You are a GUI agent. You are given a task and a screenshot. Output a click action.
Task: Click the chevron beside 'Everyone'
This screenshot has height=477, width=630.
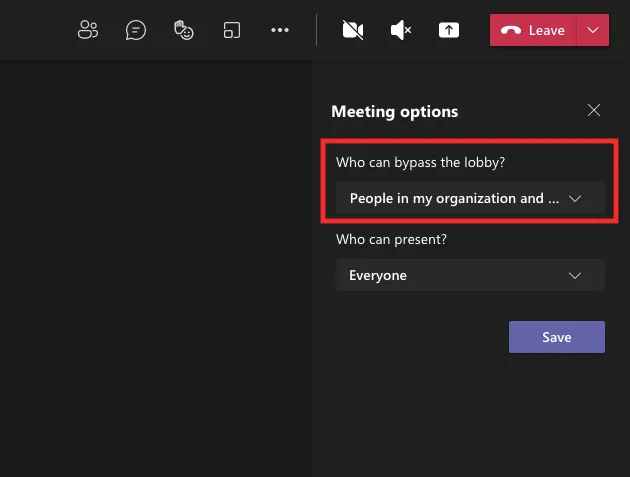click(575, 275)
